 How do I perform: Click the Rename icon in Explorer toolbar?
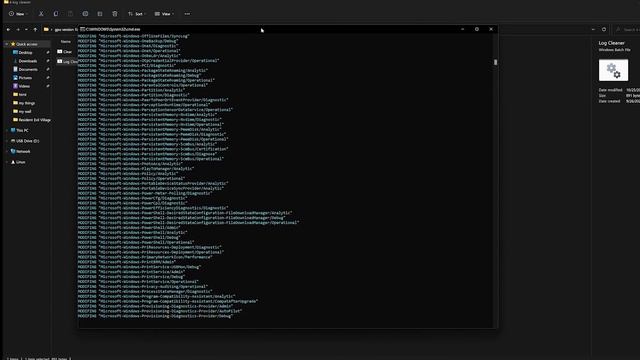click(x=85, y=14)
